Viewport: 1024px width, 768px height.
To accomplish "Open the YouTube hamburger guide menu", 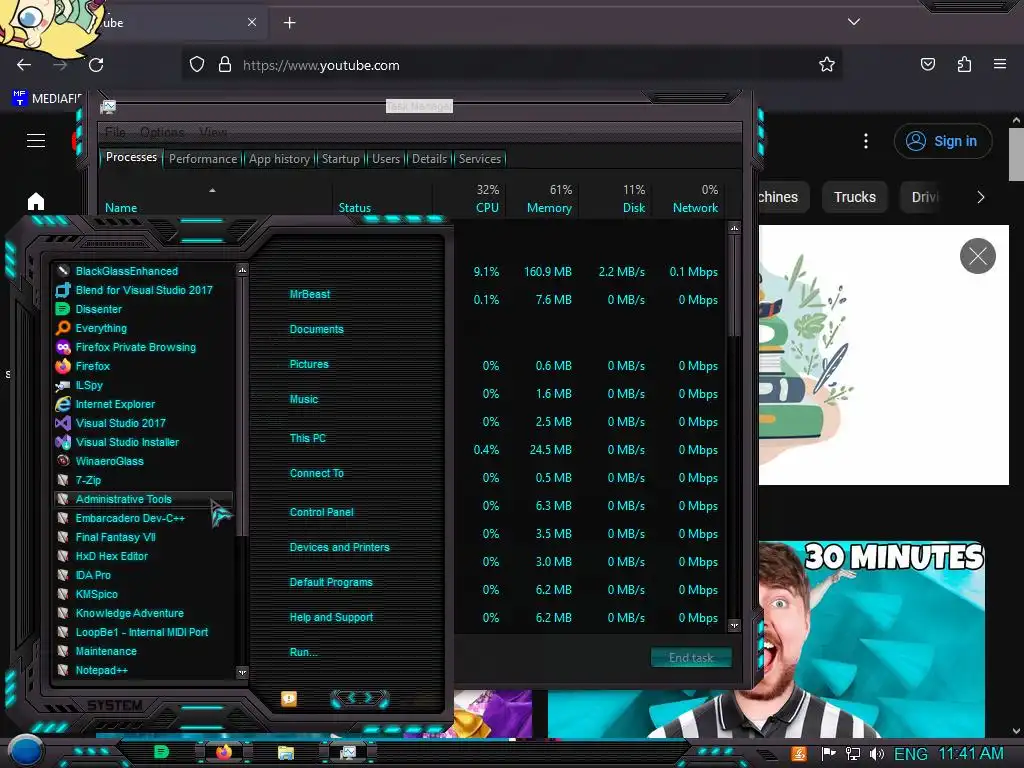I will 36,140.
